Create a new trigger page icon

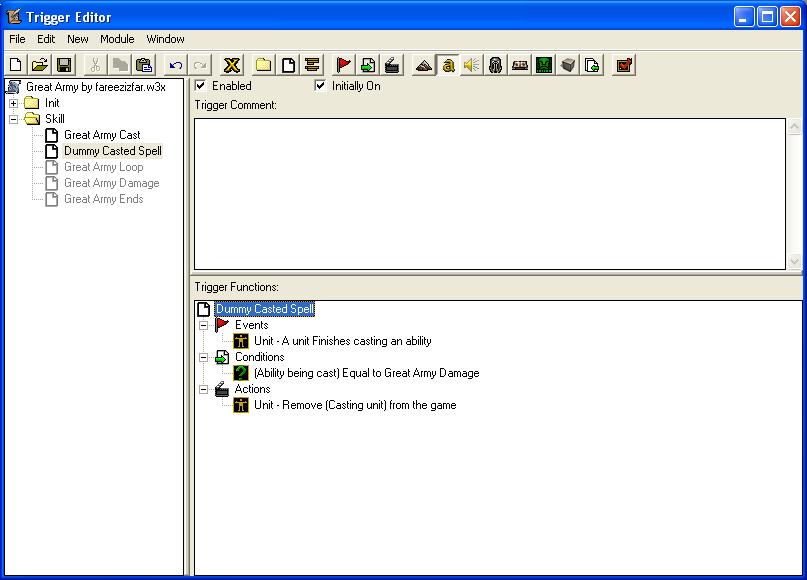288,65
